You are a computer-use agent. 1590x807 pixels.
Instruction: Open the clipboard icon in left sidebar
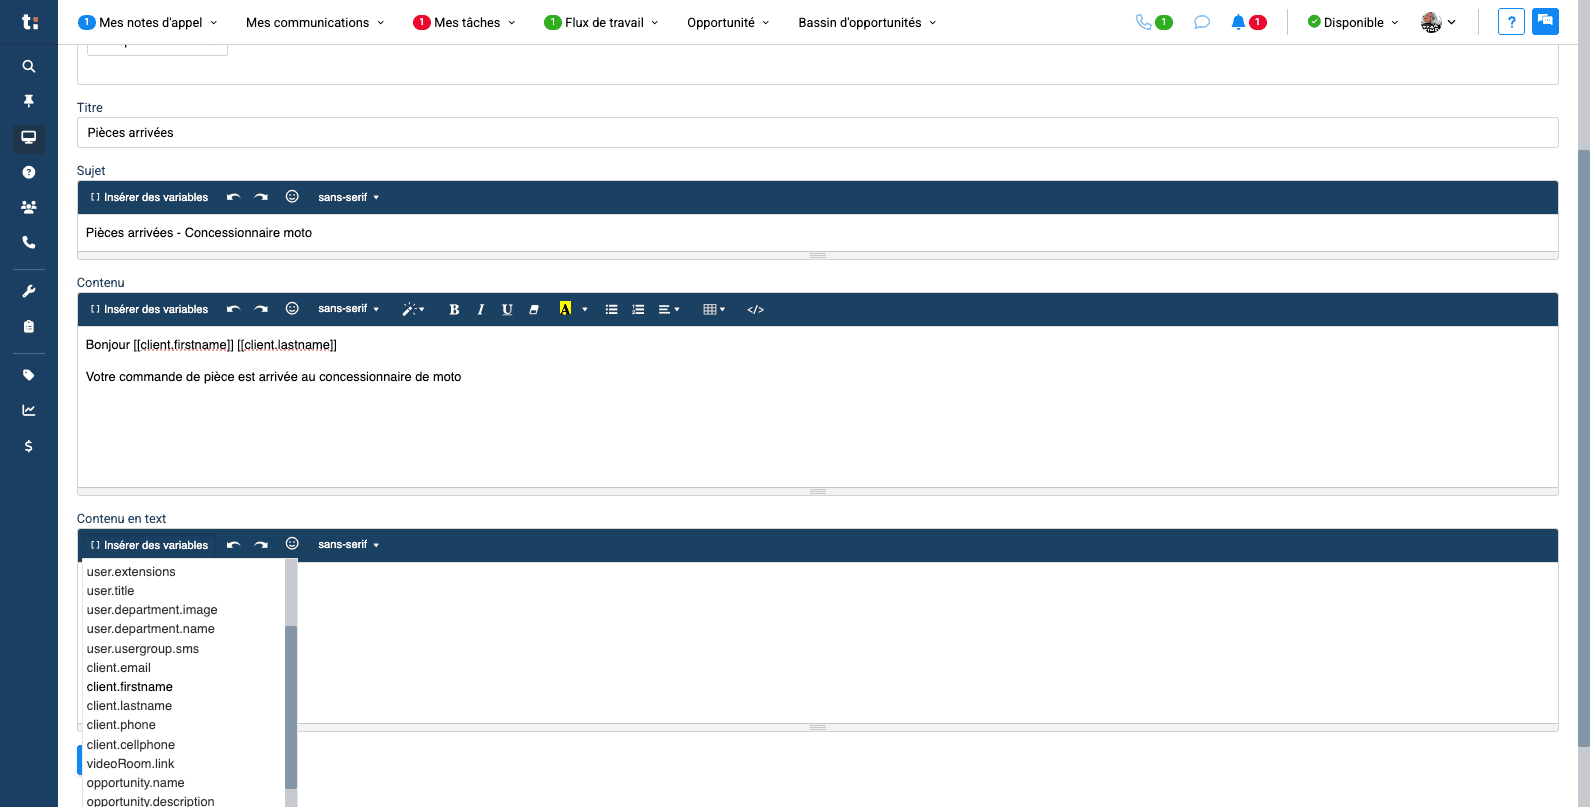click(29, 326)
